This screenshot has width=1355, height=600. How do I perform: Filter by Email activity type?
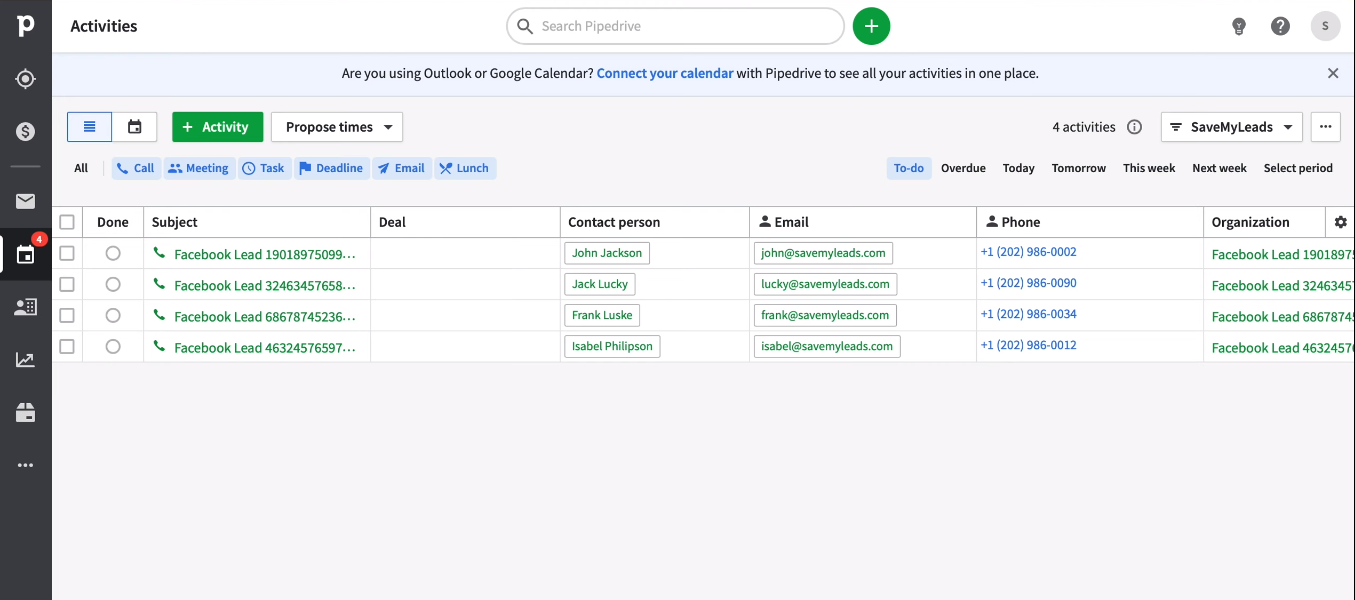pos(401,168)
